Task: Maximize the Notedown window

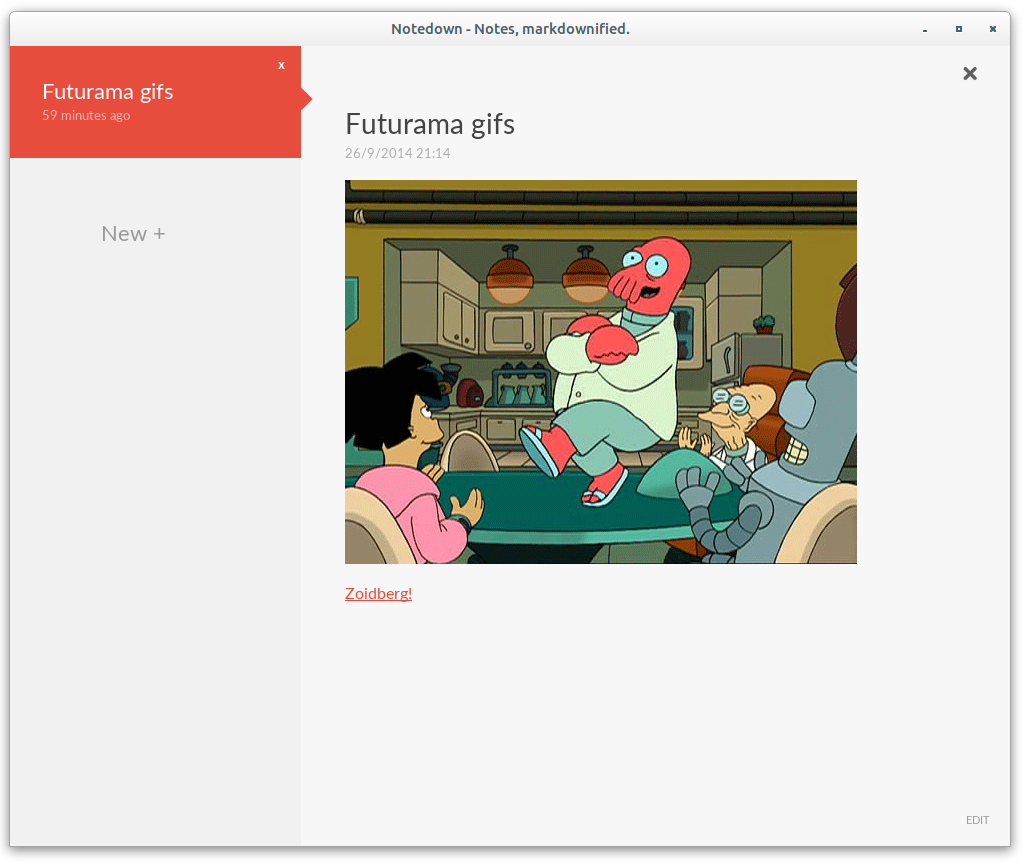Action: tap(959, 29)
